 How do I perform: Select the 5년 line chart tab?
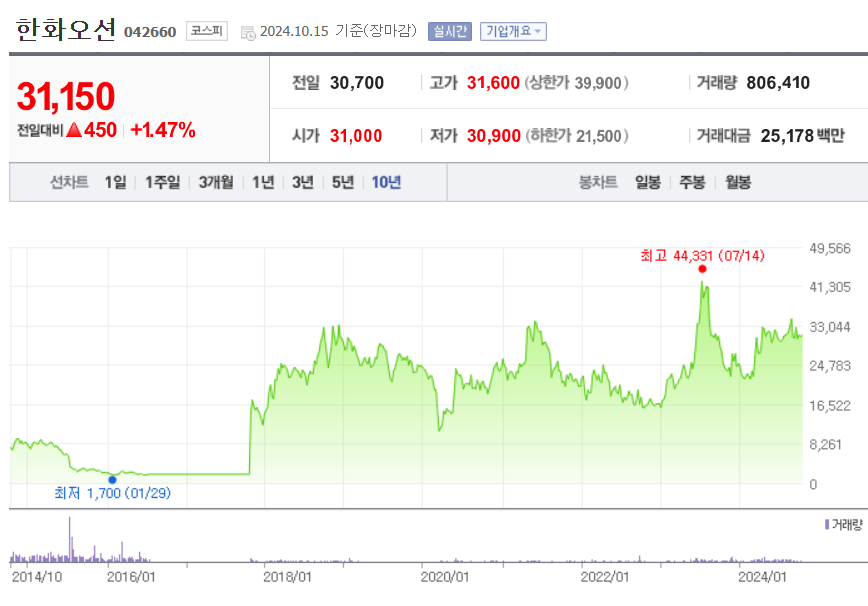(343, 182)
